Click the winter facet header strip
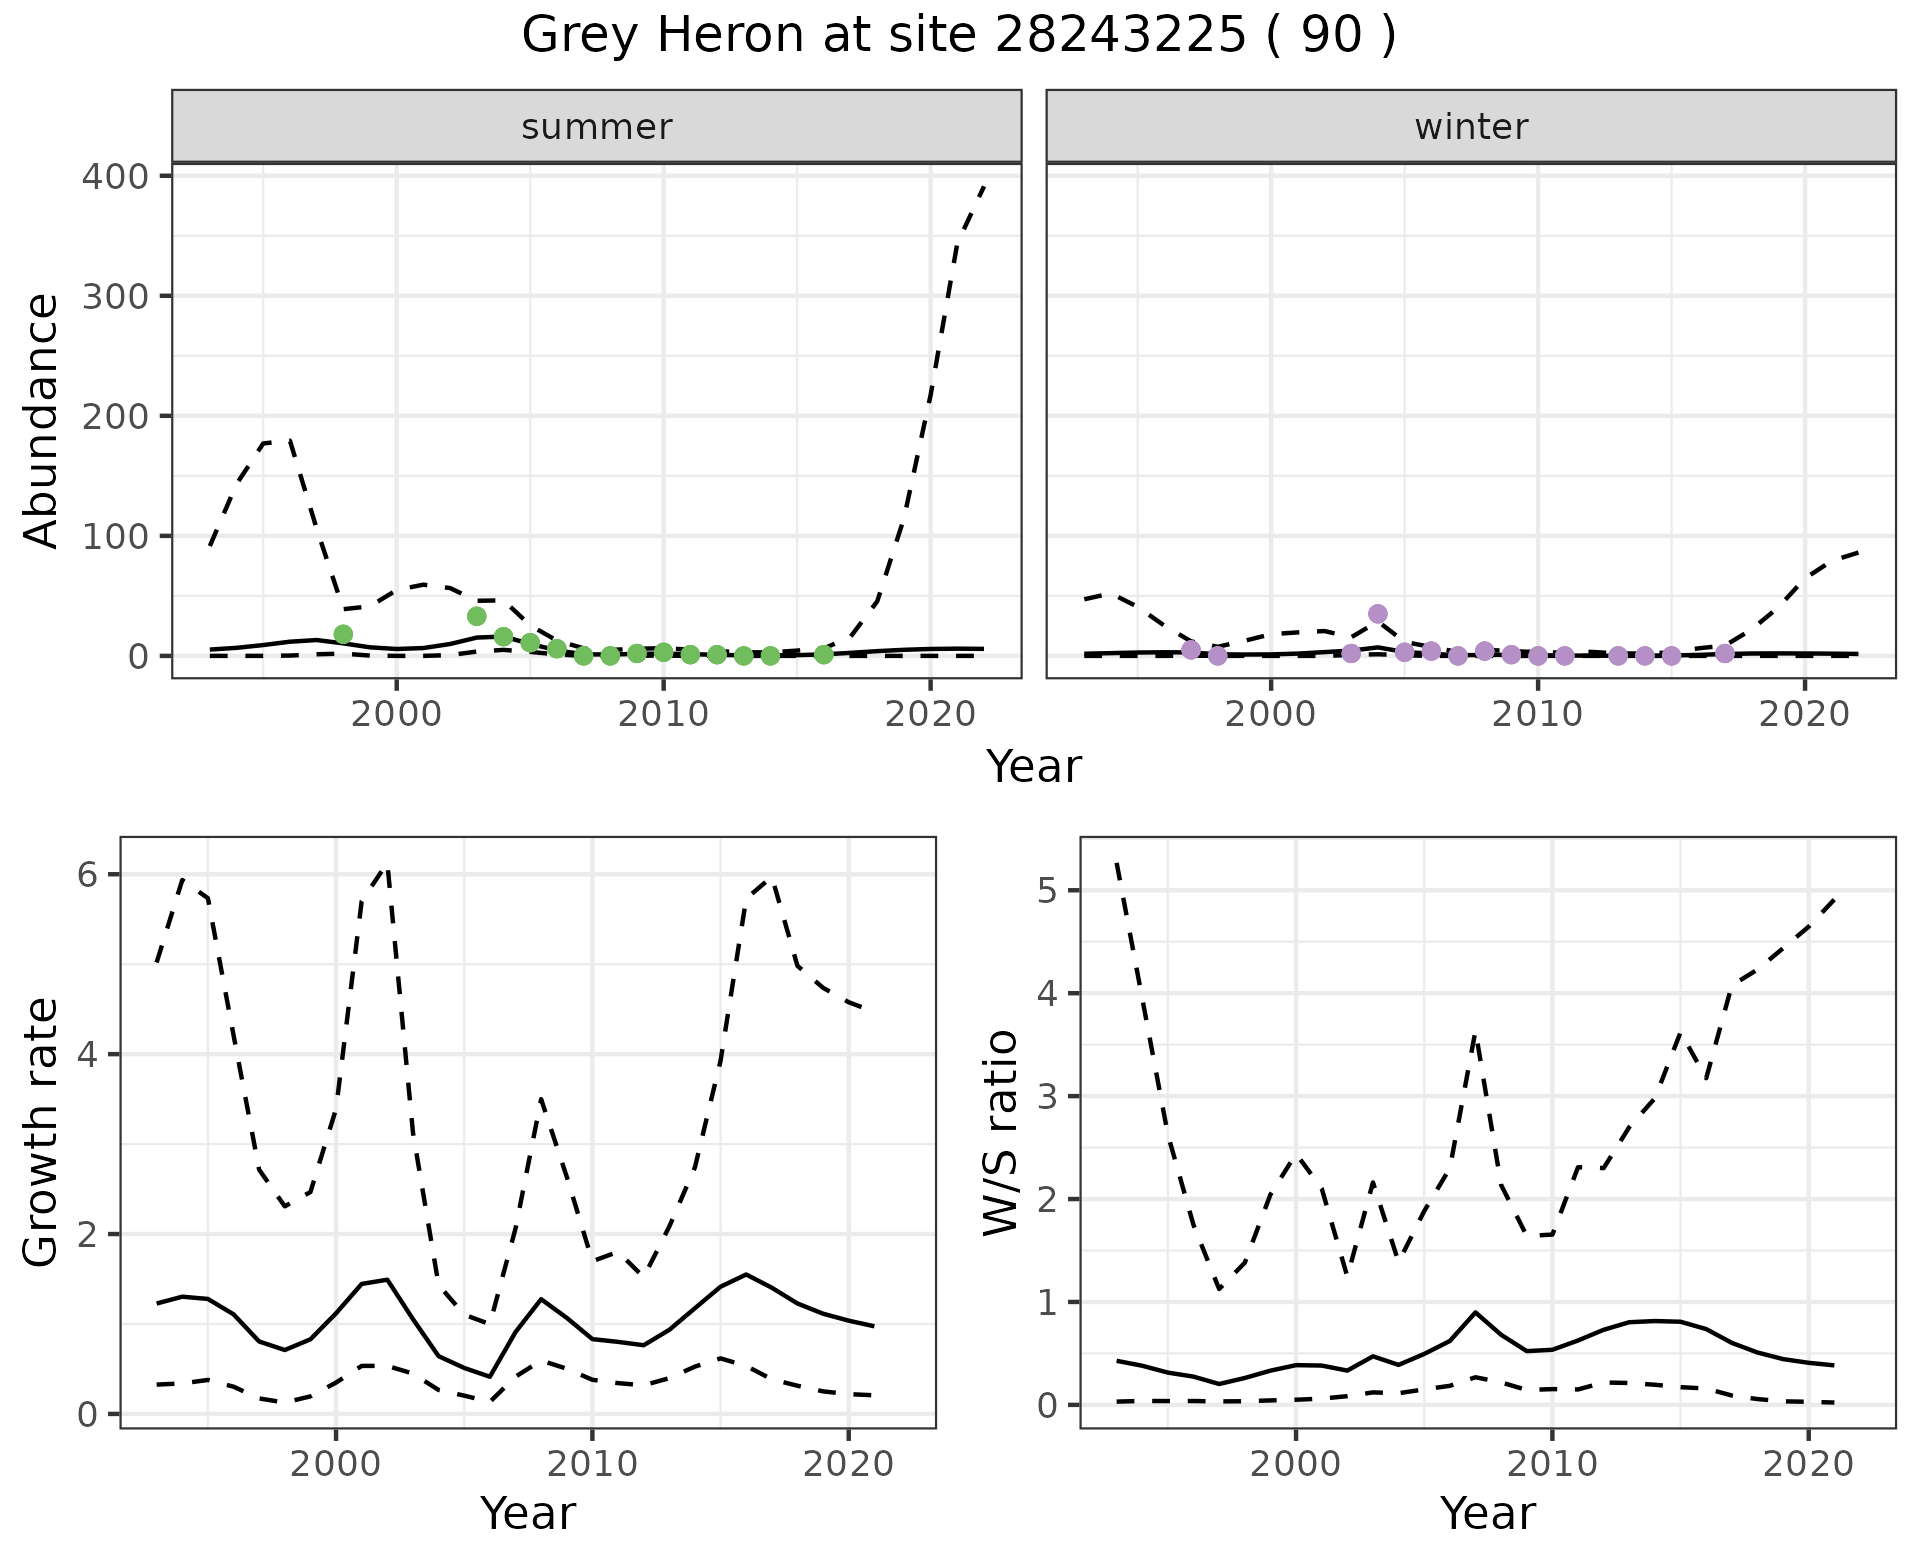 tap(1470, 127)
